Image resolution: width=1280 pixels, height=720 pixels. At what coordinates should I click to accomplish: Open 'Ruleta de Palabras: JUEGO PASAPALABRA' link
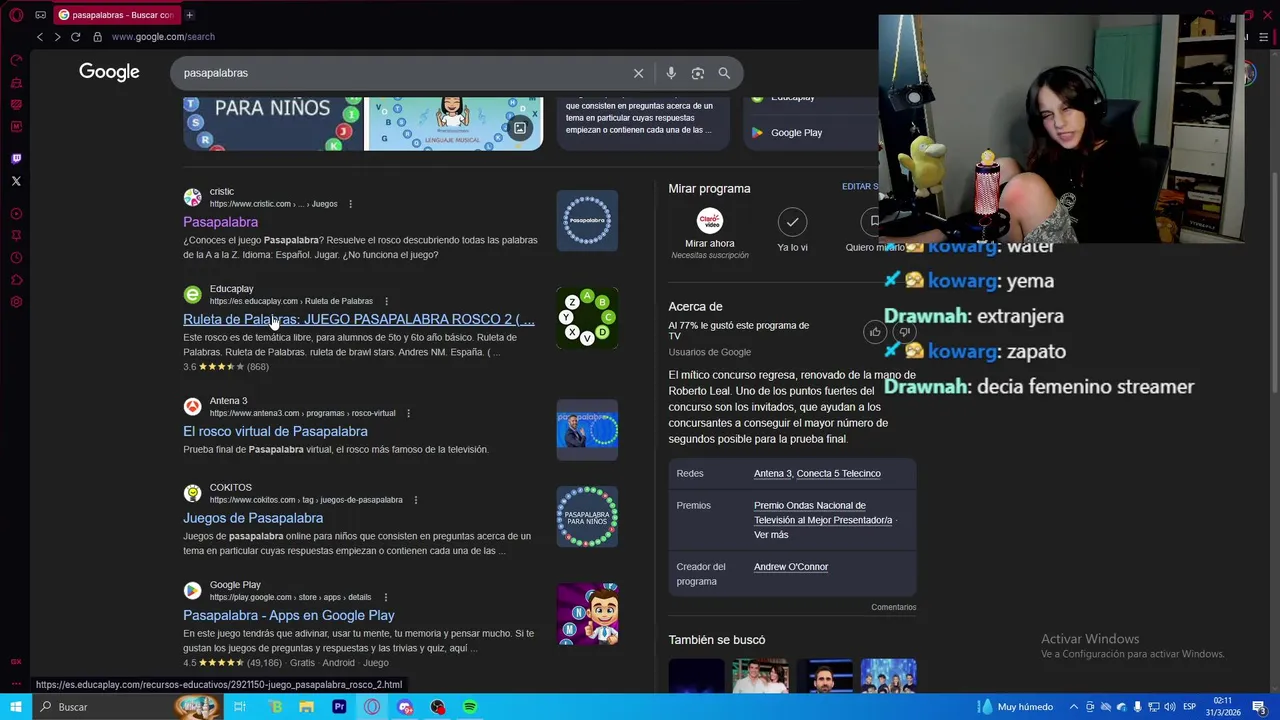[358, 319]
